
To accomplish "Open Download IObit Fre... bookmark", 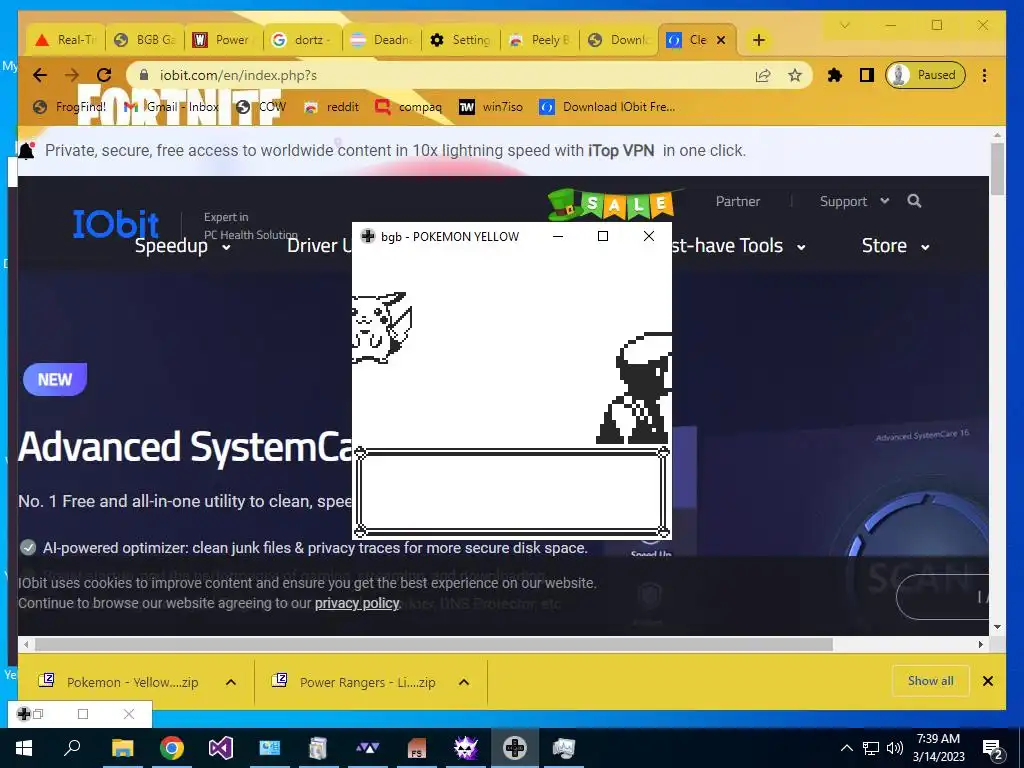I will coord(607,106).
